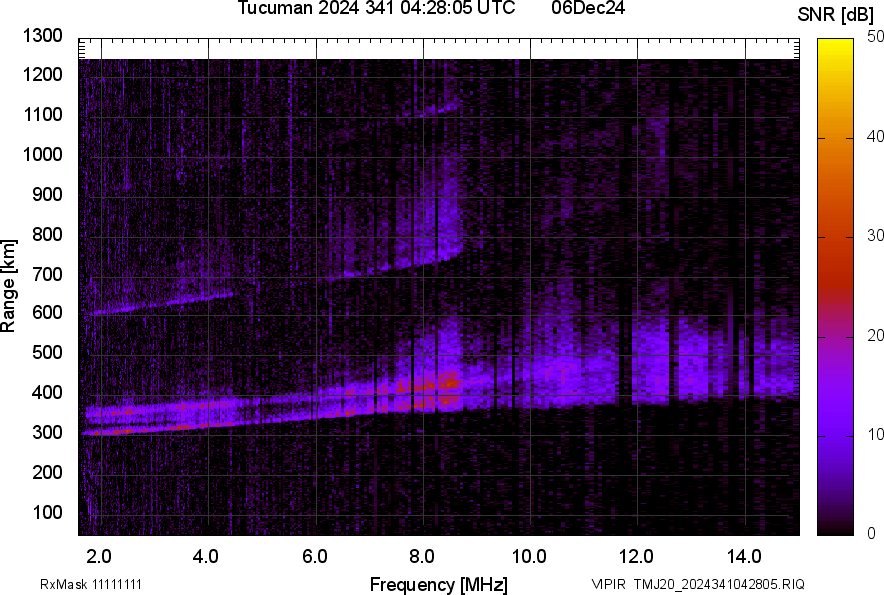The image size is (884, 595).
Task: Click the range tick label '500'
Action: pos(47,352)
